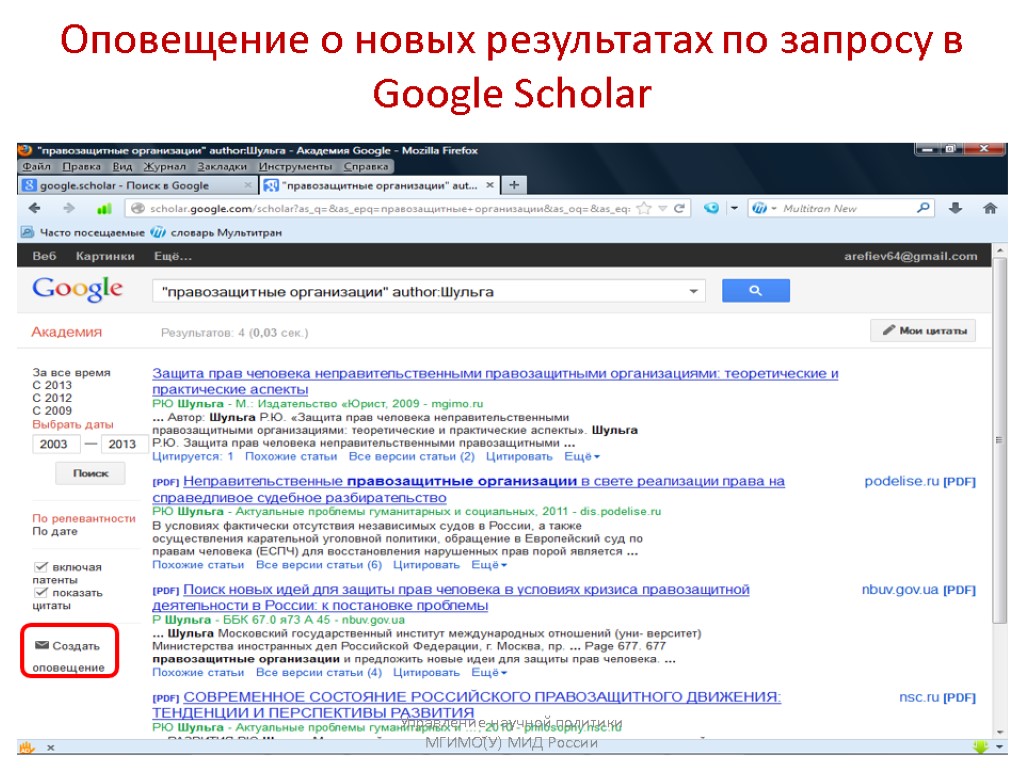Click the start year field 2003
The image size is (1024, 768).
coord(56,444)
